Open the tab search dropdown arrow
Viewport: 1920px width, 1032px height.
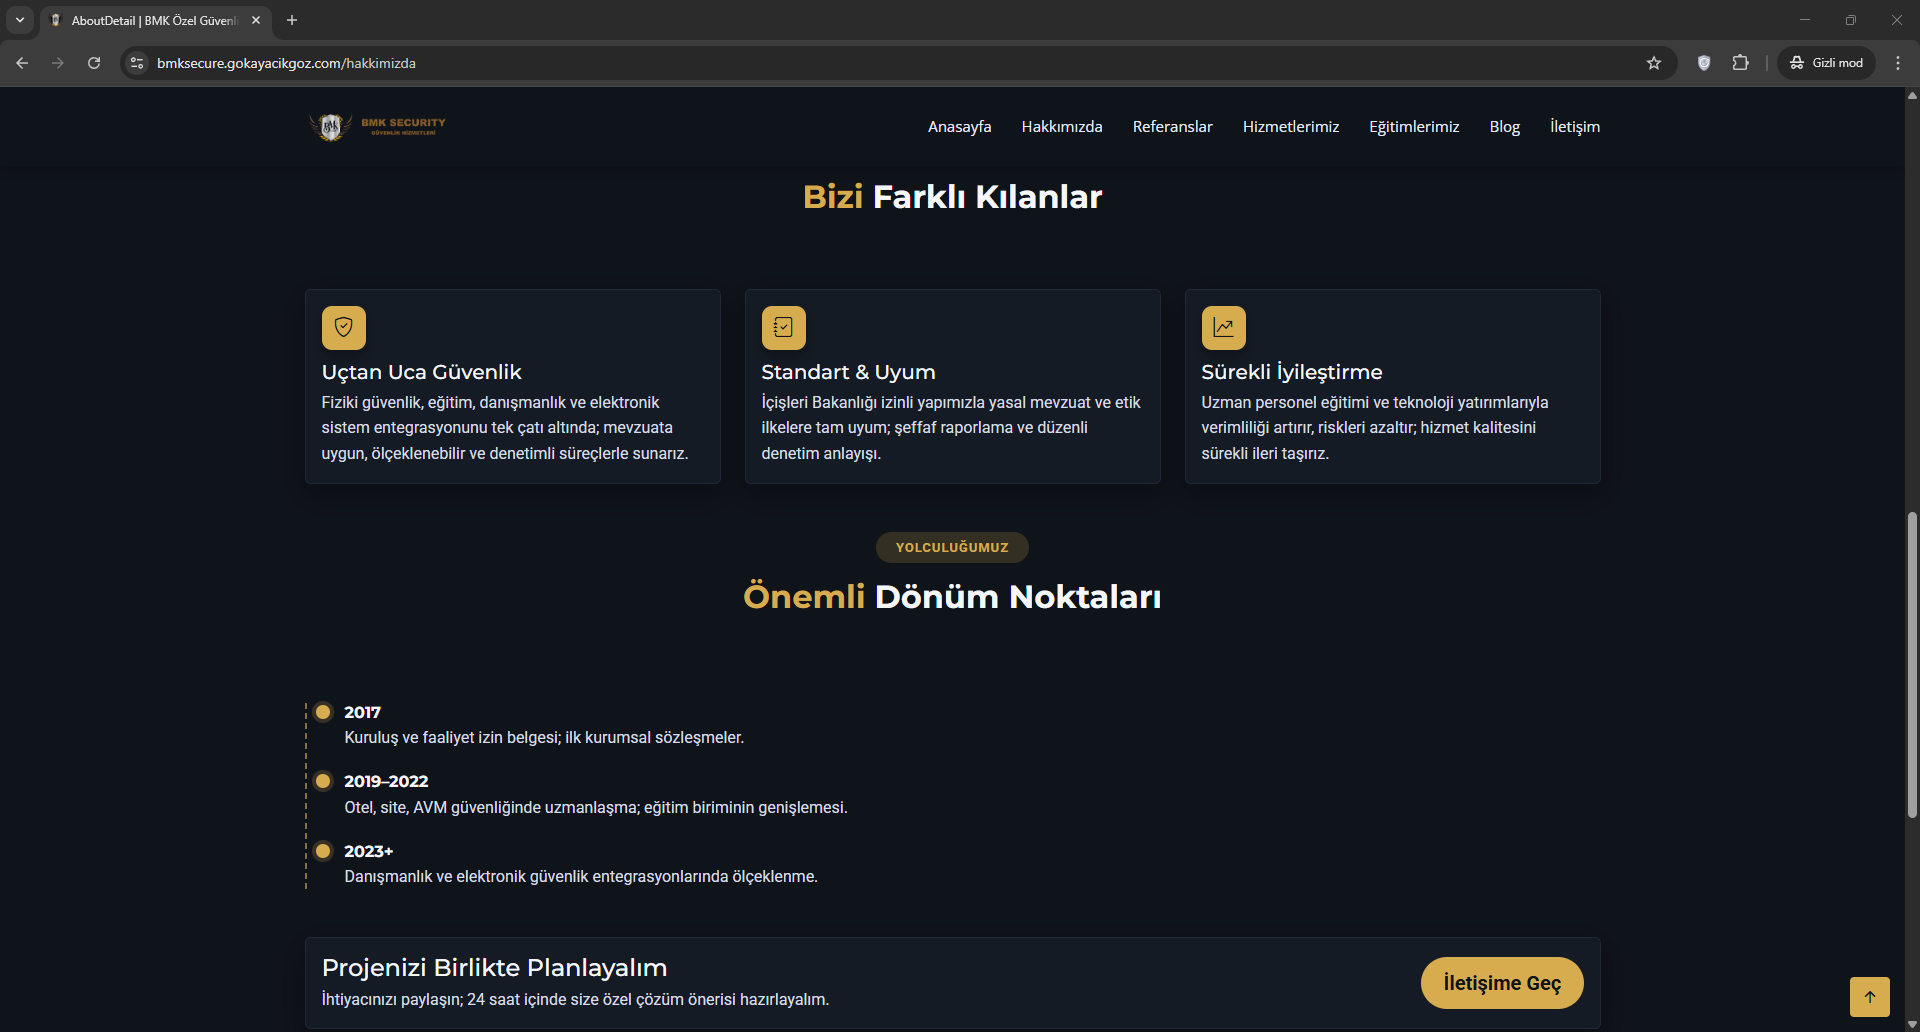coord(20,20)
